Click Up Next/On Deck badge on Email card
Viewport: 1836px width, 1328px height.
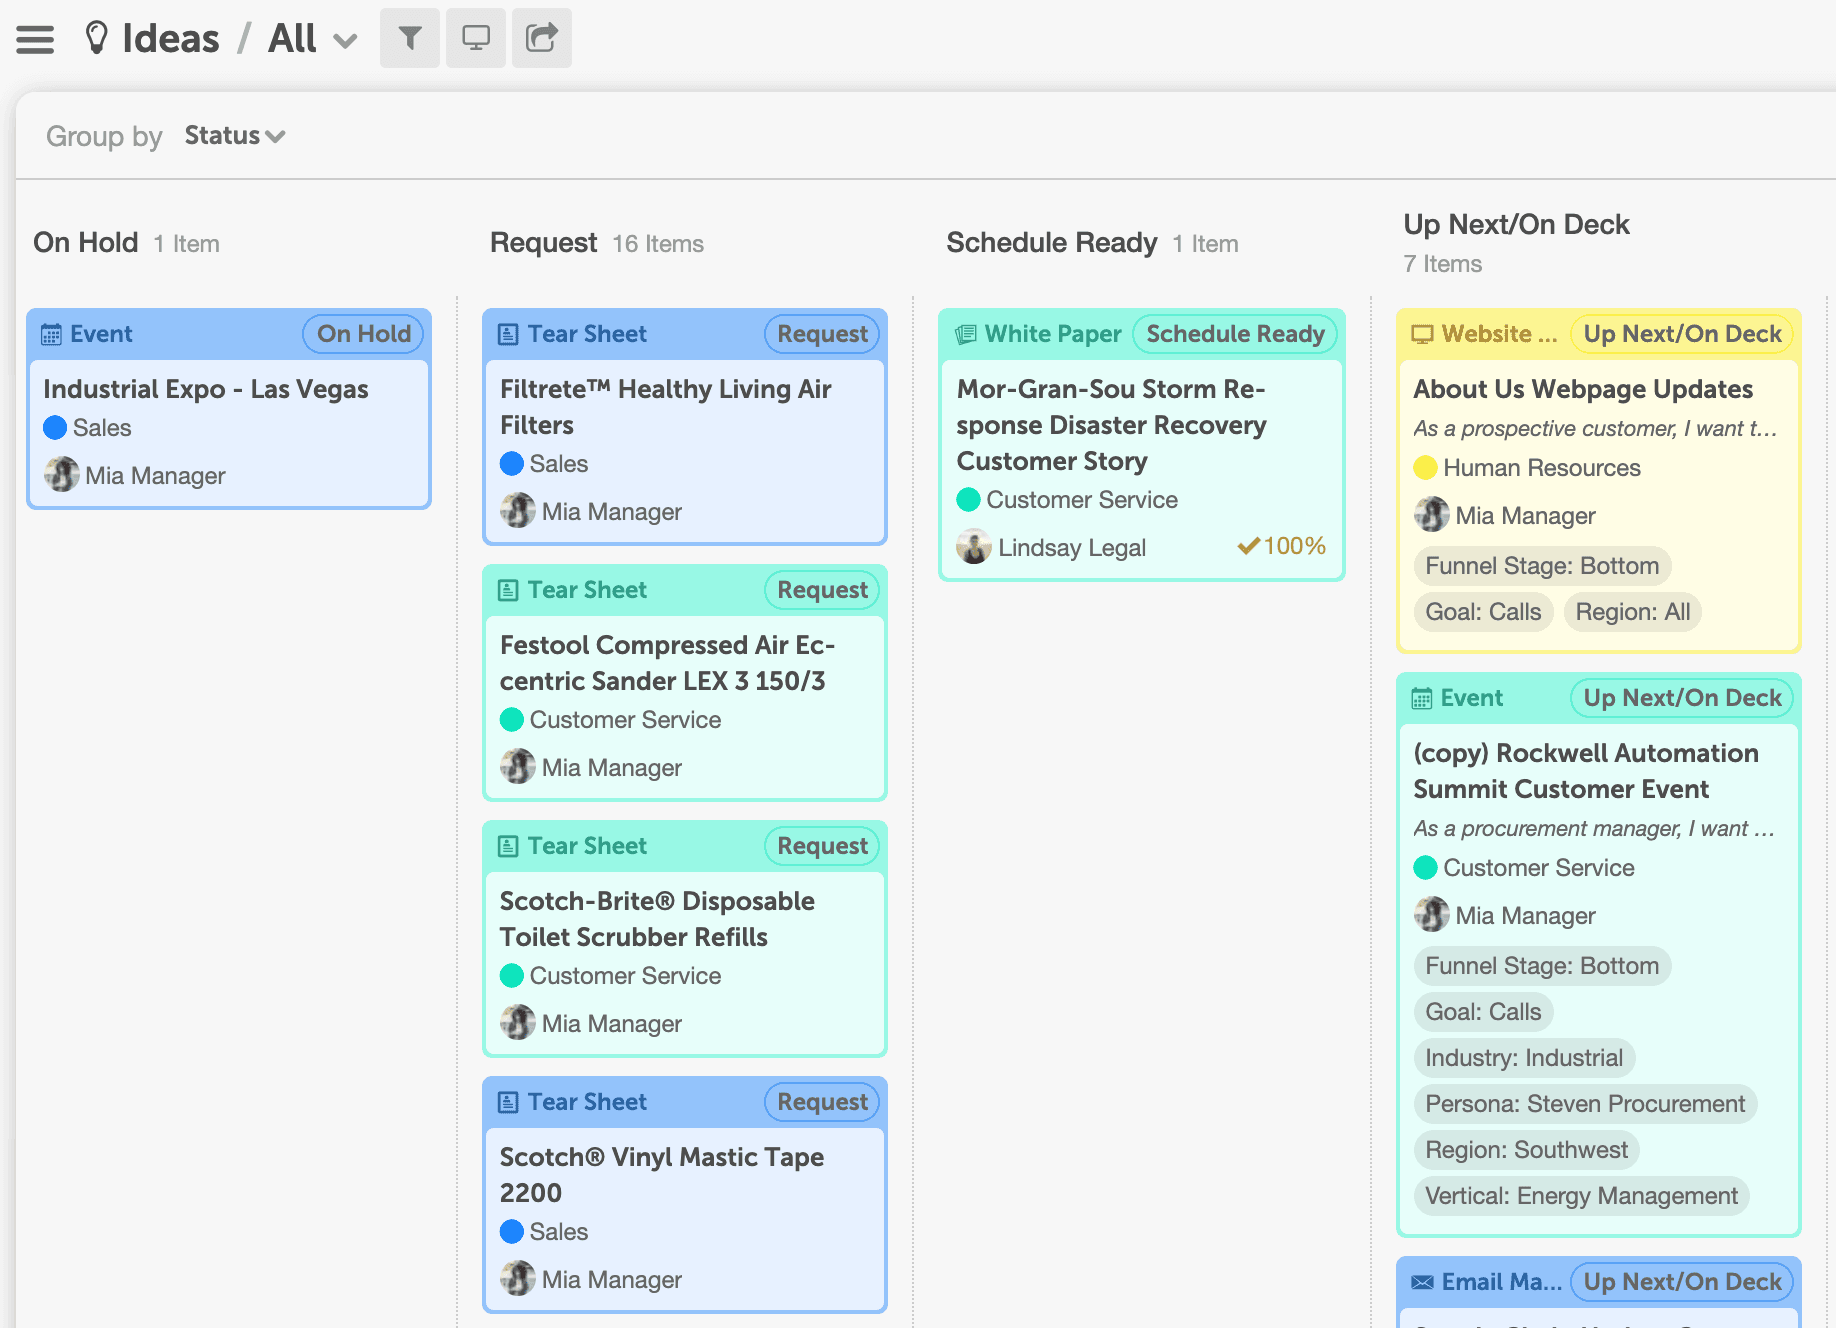point(1682,1282)
